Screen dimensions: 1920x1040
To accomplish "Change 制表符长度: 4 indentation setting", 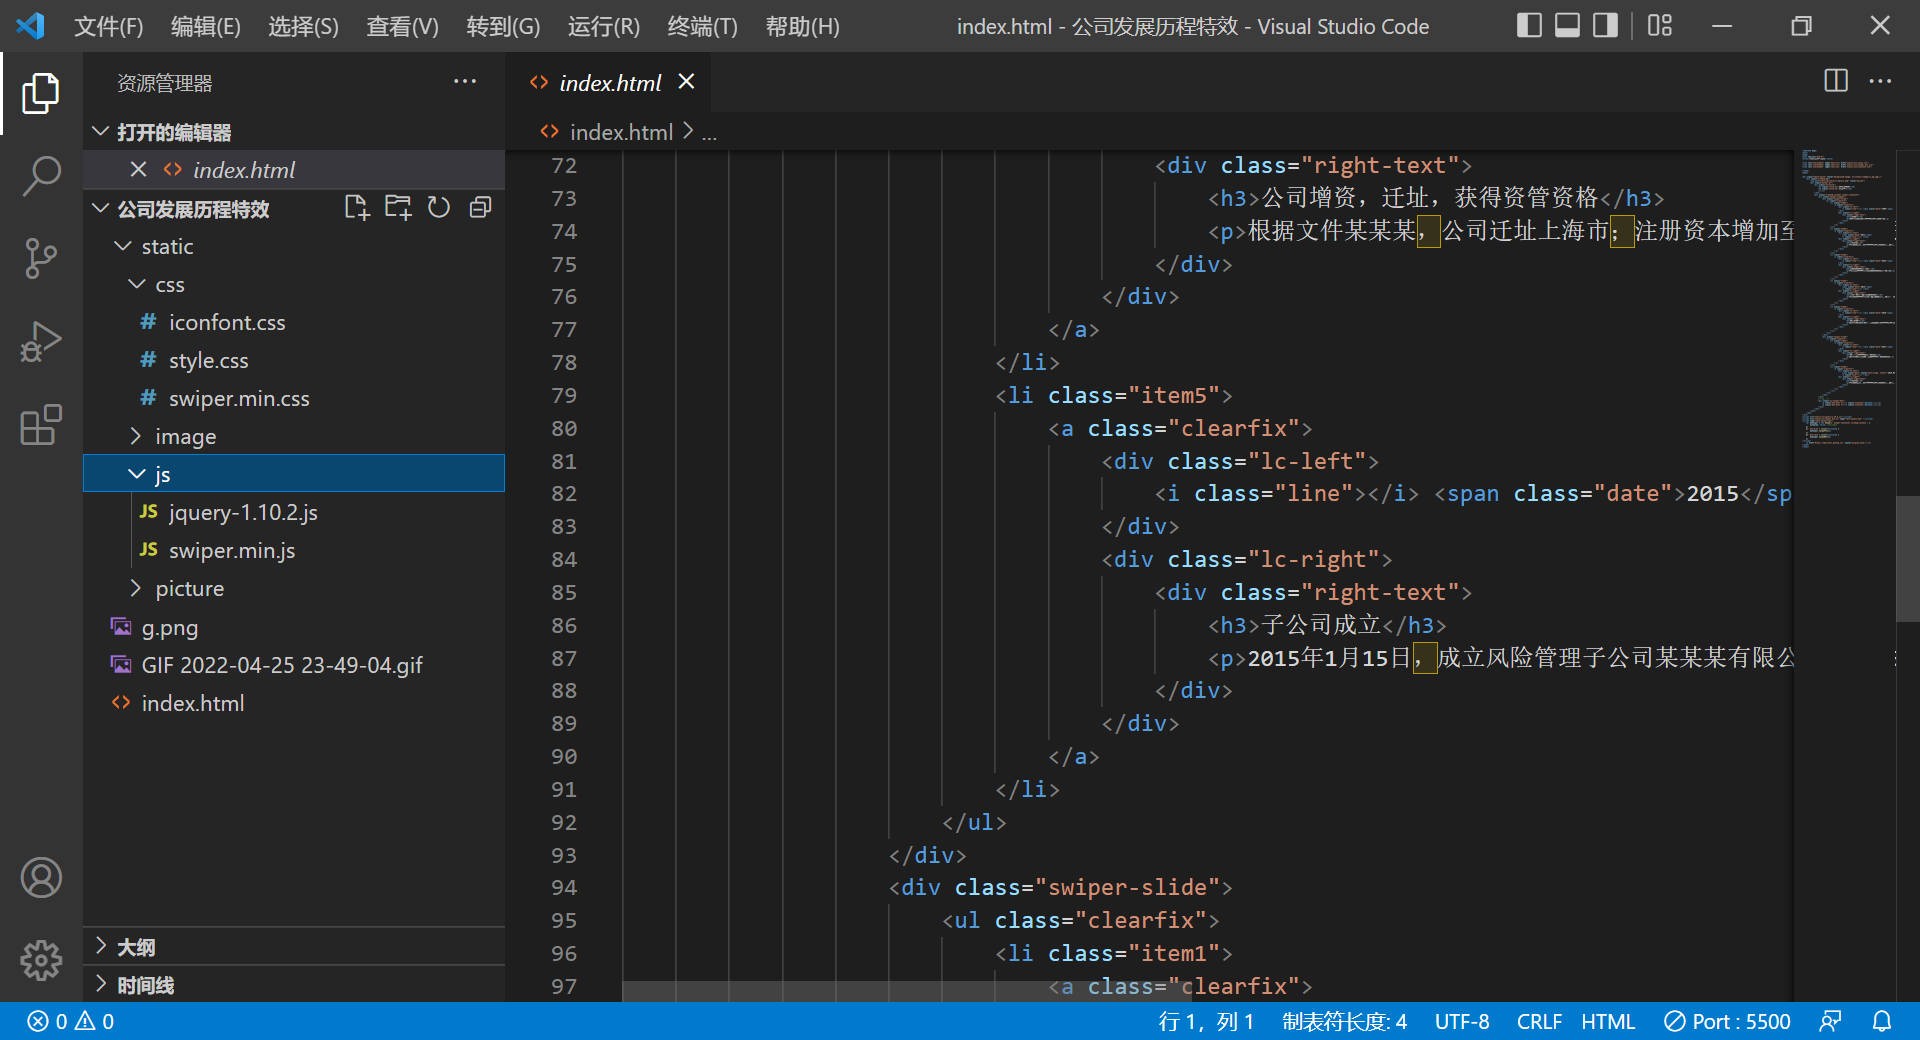I will click(x=1344, y=1021).
